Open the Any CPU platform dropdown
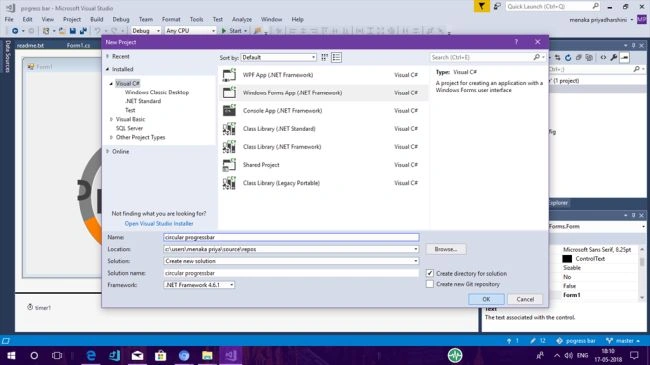650x365 pixels. click(x=191, y=31)
